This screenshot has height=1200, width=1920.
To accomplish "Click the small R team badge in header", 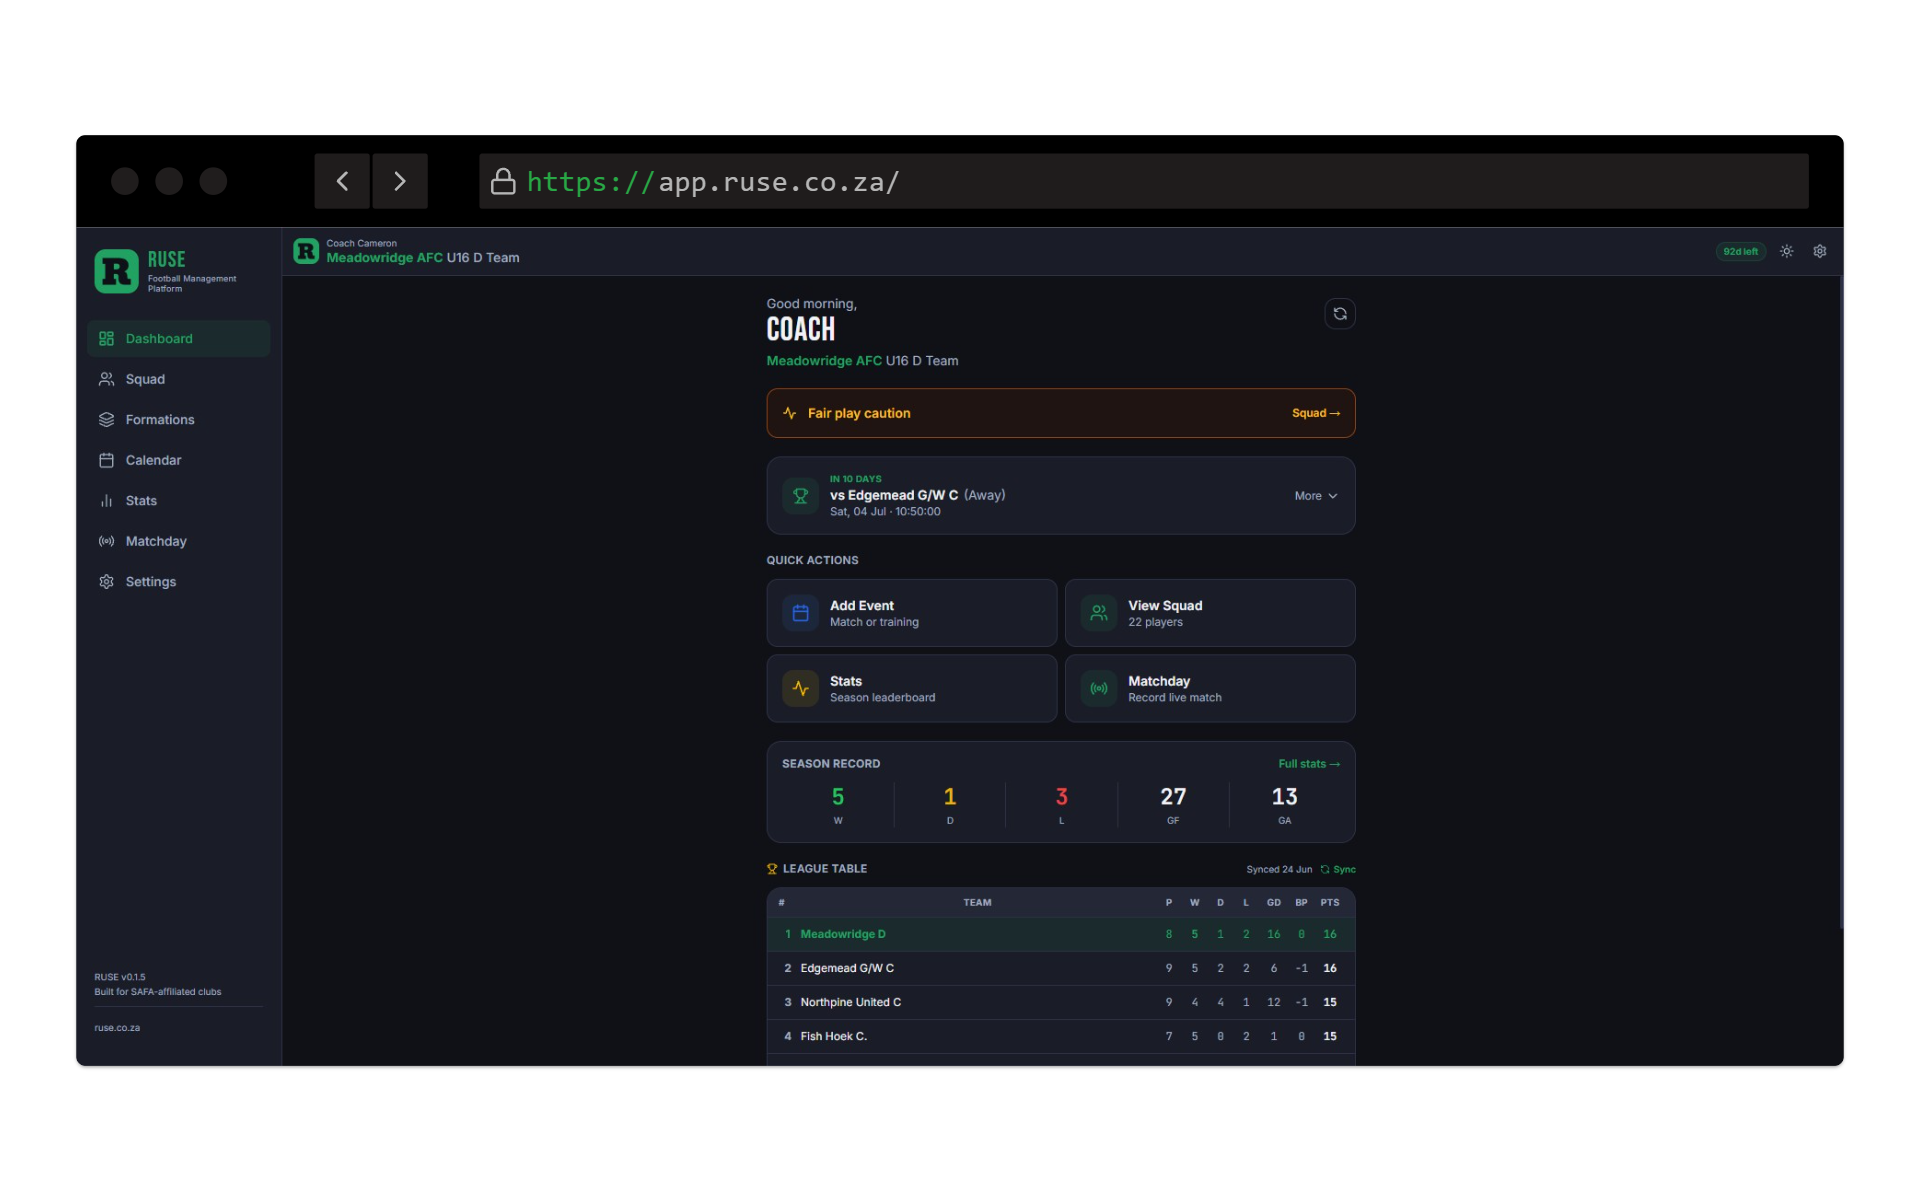I will [306, 251].
